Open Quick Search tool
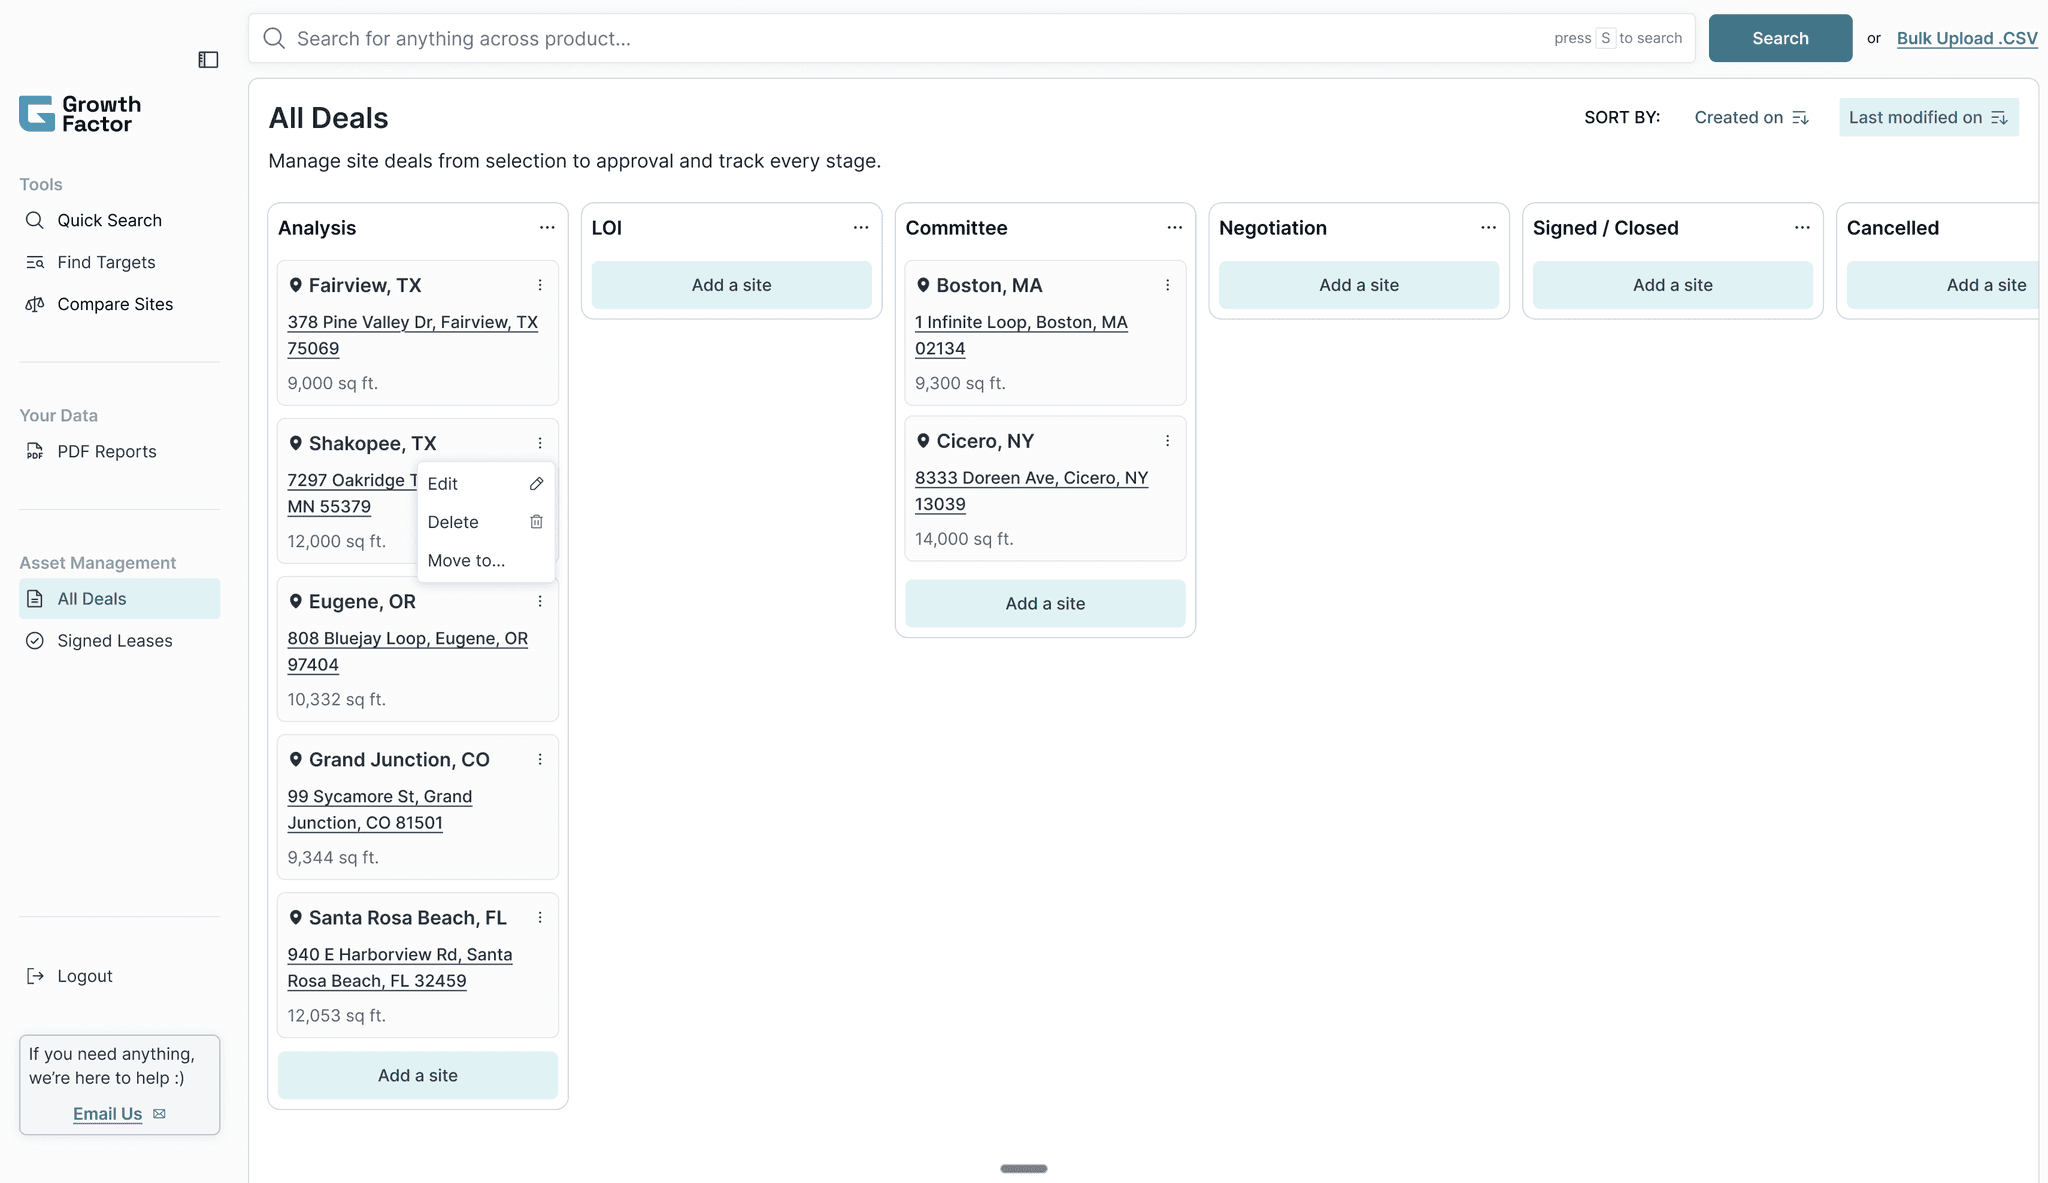Screen dimensions: 2048x1183 (x=109, y=220)
